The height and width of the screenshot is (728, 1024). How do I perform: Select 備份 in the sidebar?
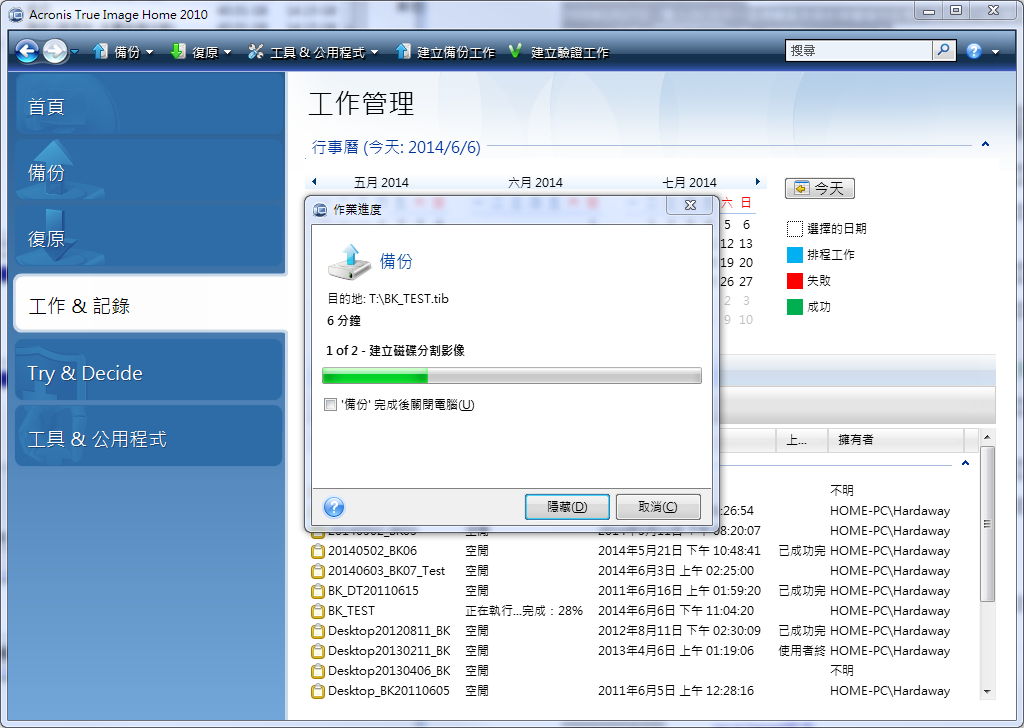[x=150, y=171]
